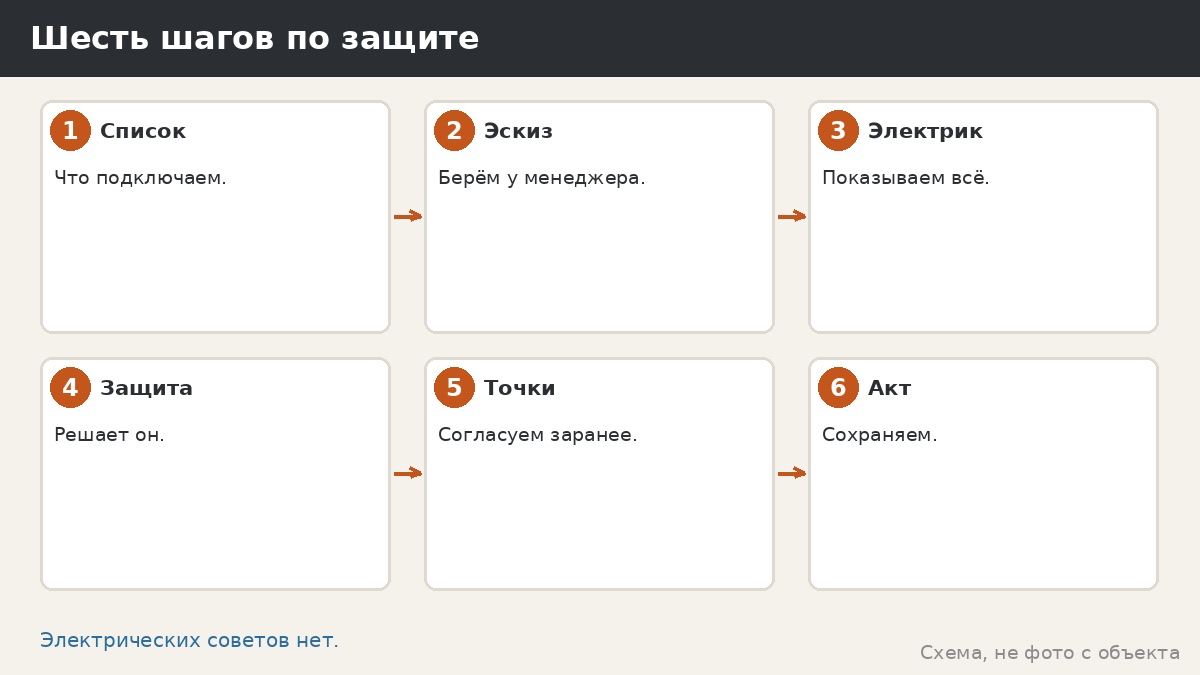Click the orange number 3 badge
Viewport: 1200px width, 675px height.
click(x=838, y=131)
